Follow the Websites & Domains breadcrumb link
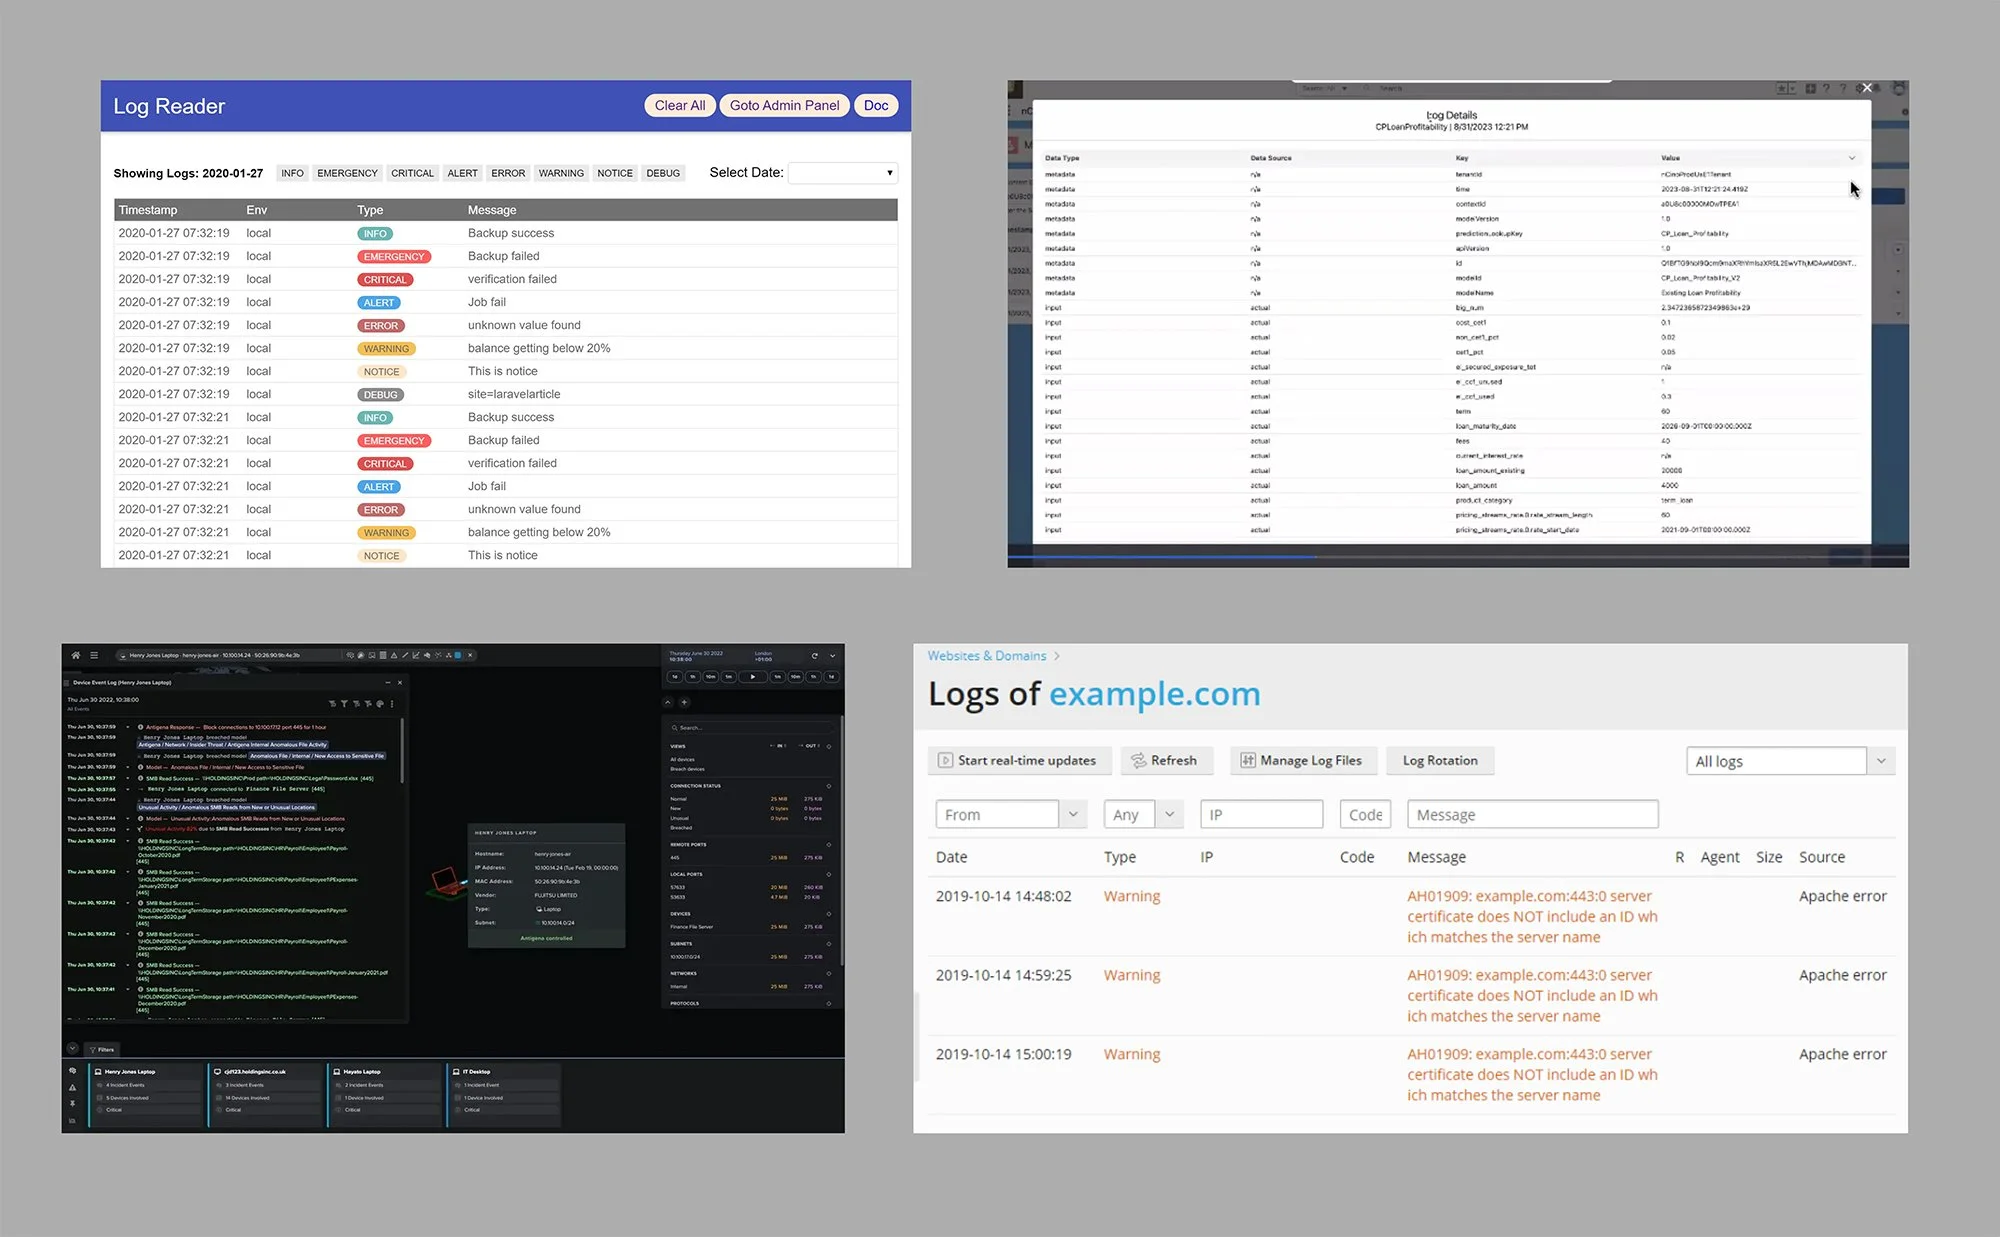This screenshot has width=2000, height=1237. pos(986,656)
